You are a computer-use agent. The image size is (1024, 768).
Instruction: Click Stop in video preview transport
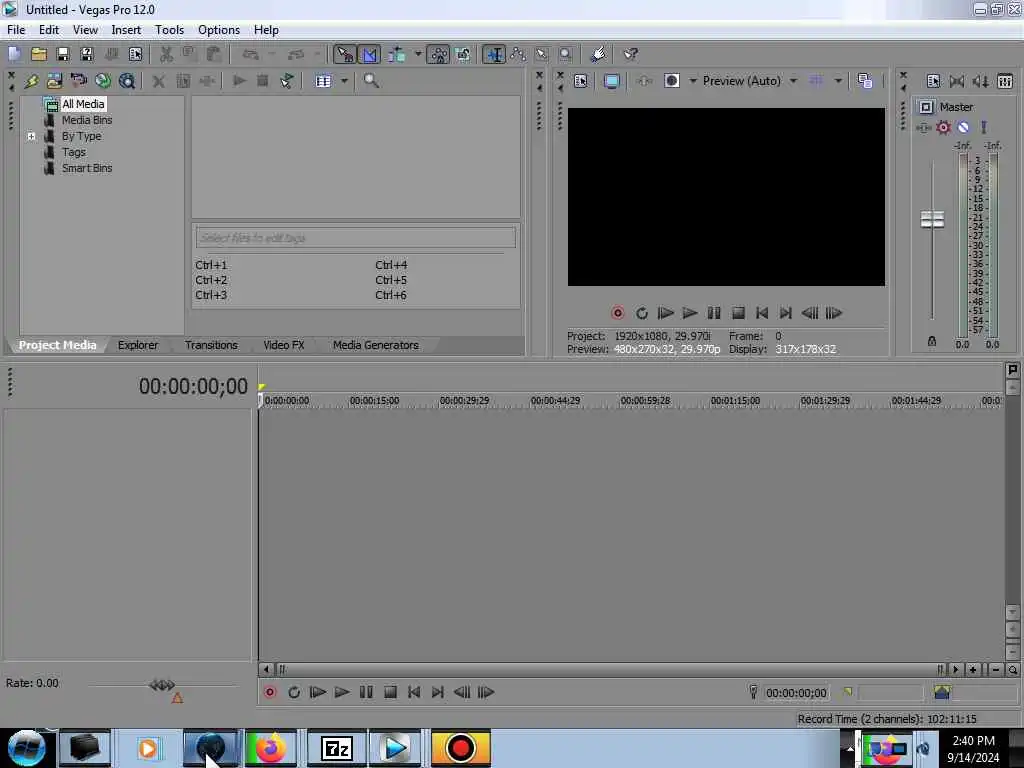(738, 313)
